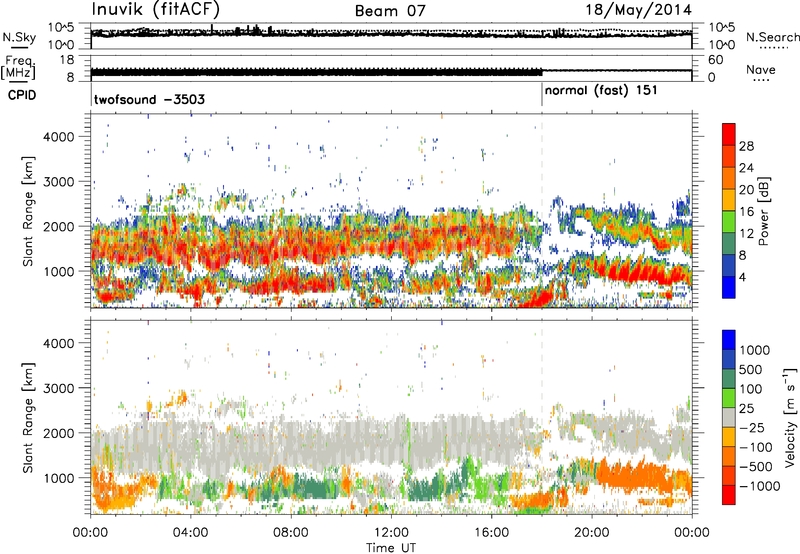800x554 pixels.
Task: Click the frequency axis value '18'
Action: pos(67,60)
